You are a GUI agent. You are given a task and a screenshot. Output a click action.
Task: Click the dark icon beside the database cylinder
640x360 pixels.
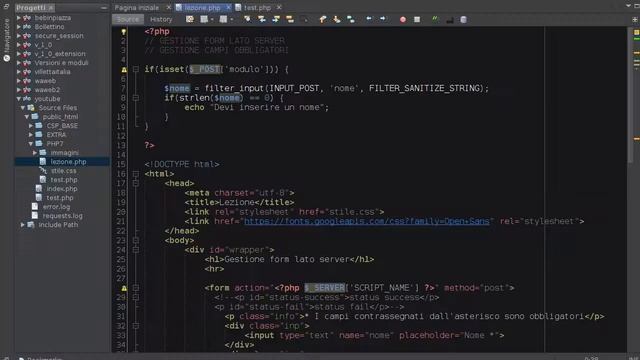pyautogui.click(x=449, y=20)
